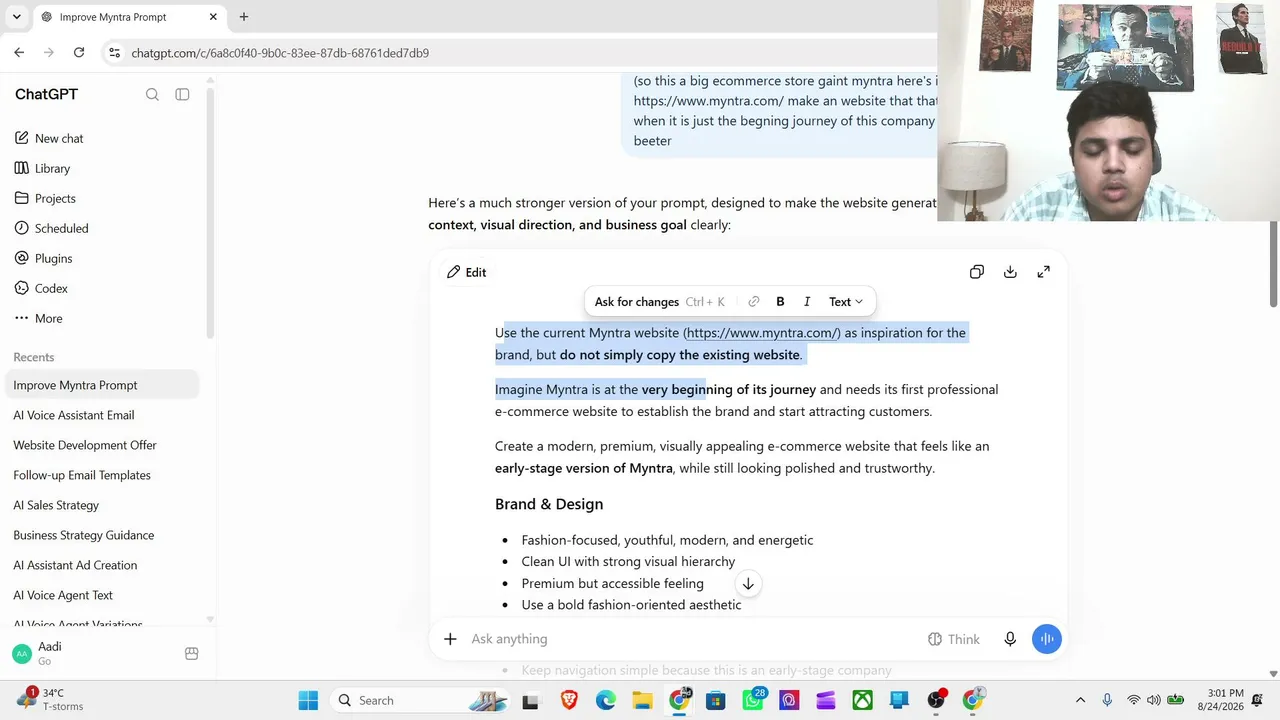Open the AI Voice Assistant Email chat
Image resolution: width=1280 pixels, height=720 pixels.
coord(102,415)
